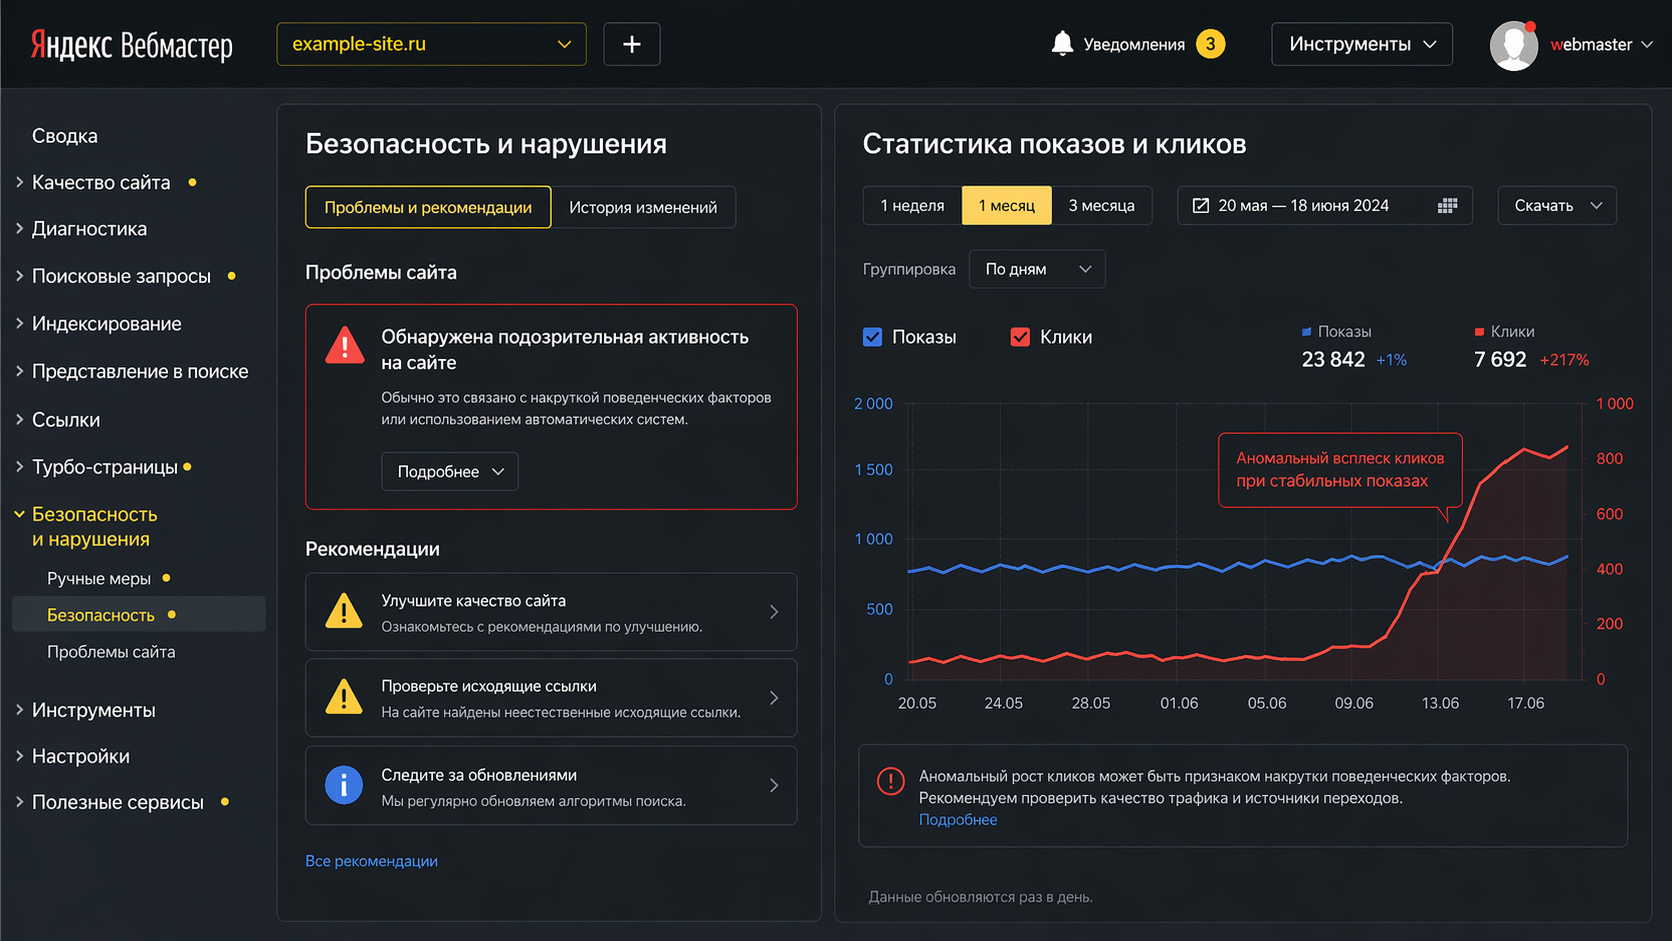Open the calendar grid icon in date picker
Viewport: 1672px width, 941px height.
click(x=1446, y=205)
